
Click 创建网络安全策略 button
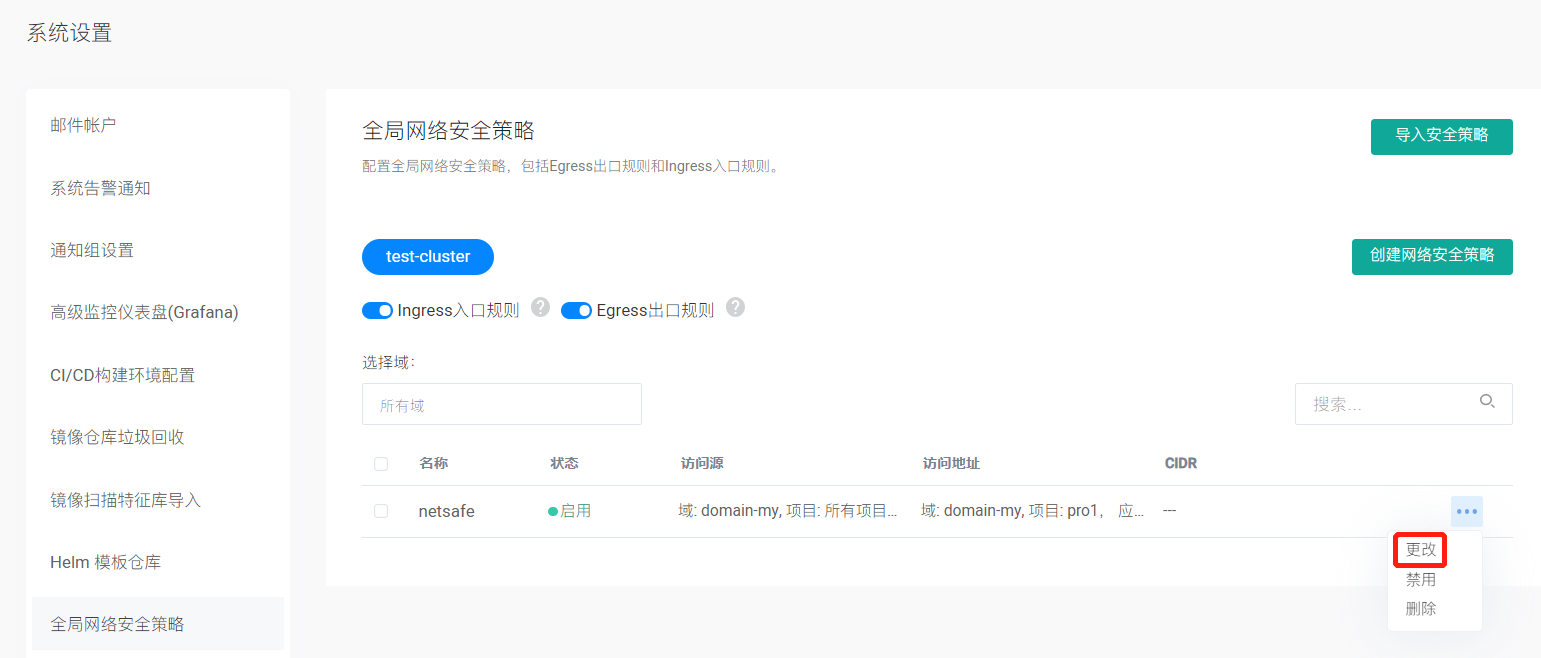(1431, 256)
